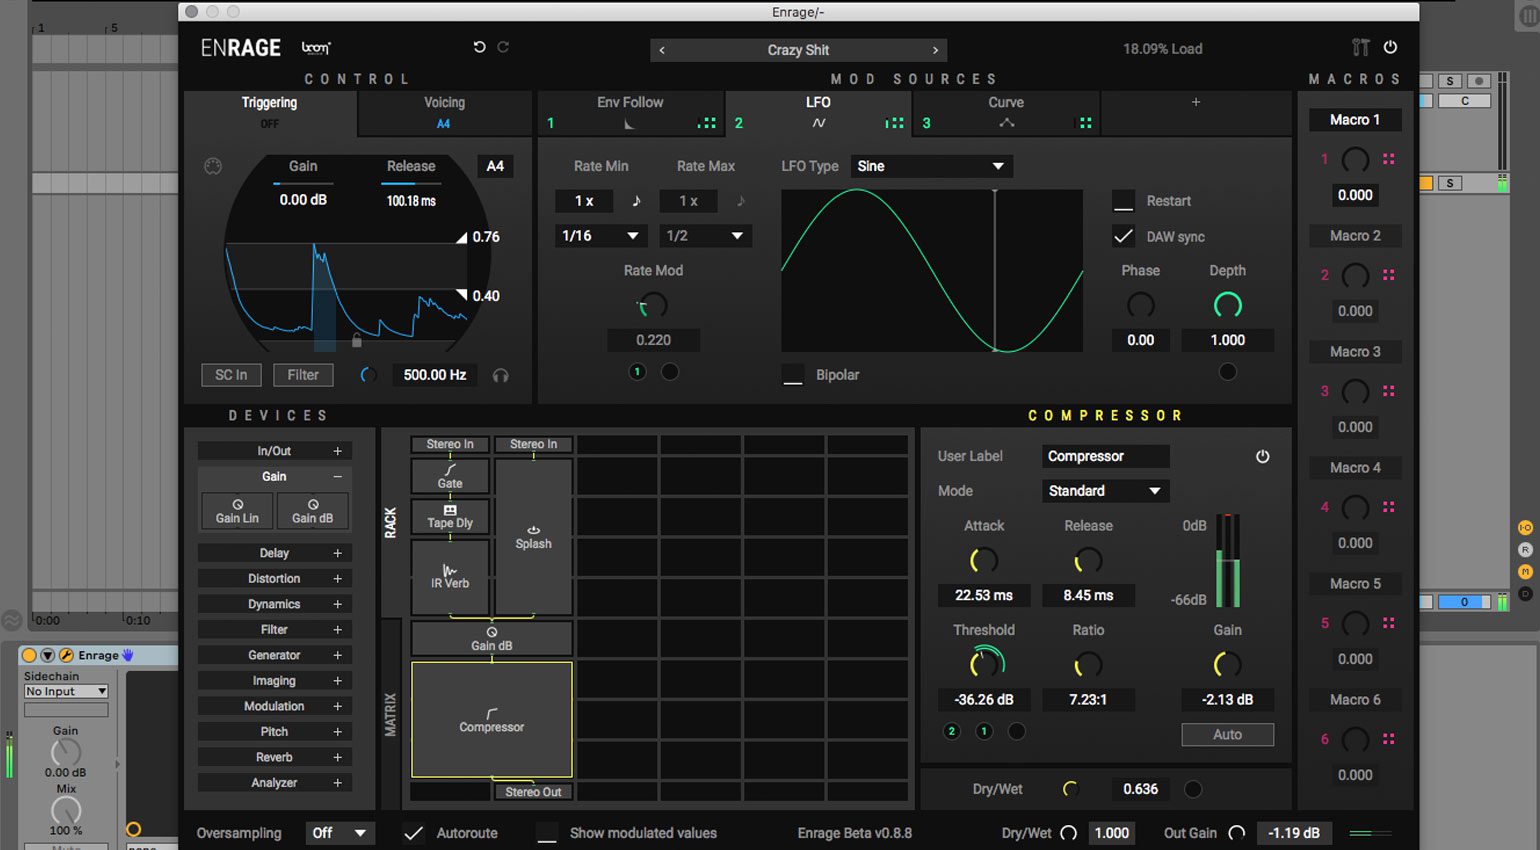Select the Tape Dly device in the rack
Screen dimensions: 1540x850
[450, 516]
